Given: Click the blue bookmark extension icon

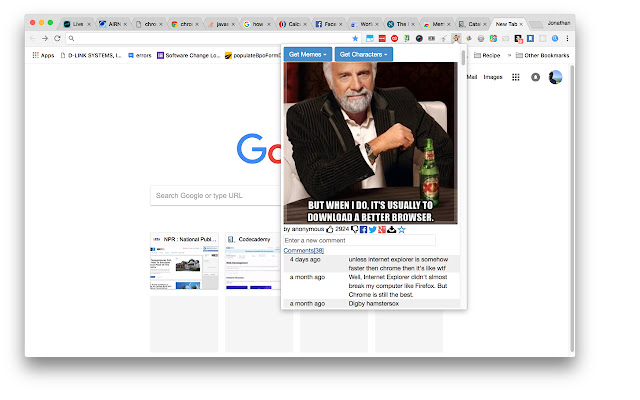Looking at the screenshot, I should click(530, 38).
